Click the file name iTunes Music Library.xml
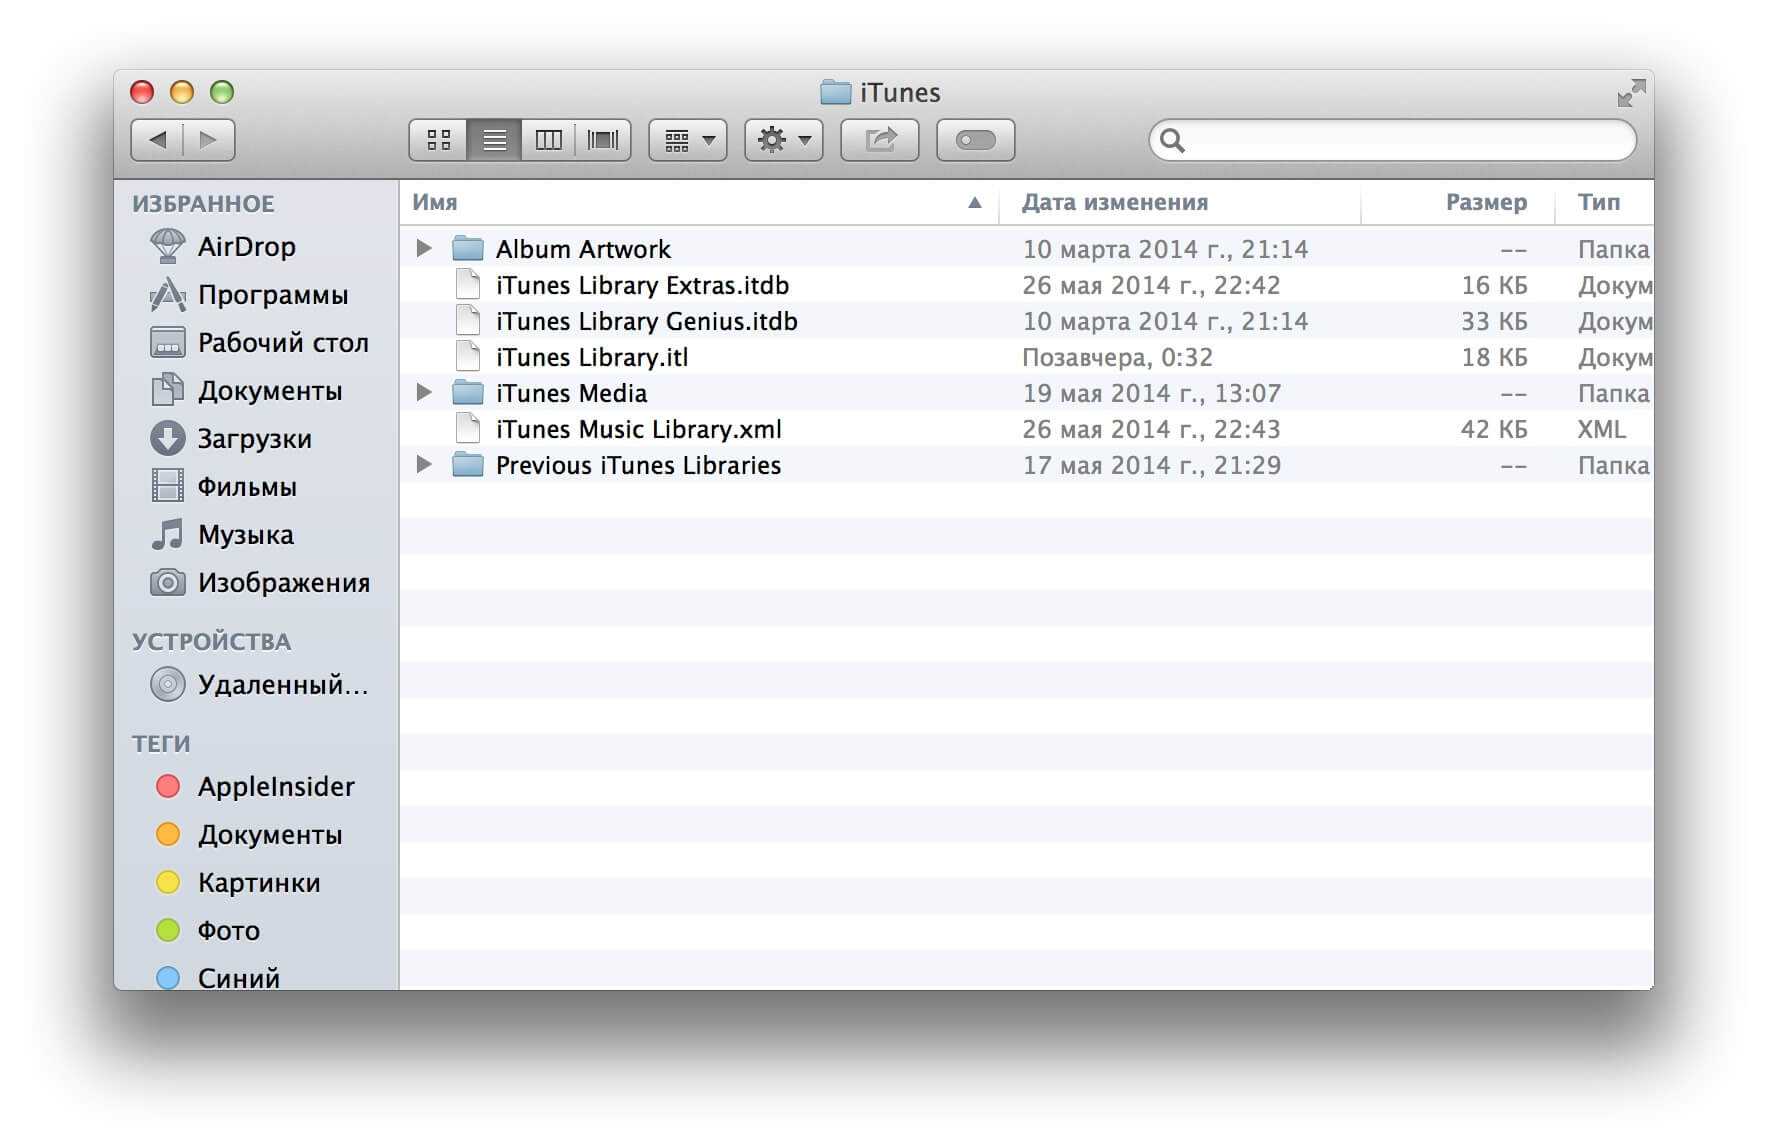The image size is (1768, 1148). 639,429
